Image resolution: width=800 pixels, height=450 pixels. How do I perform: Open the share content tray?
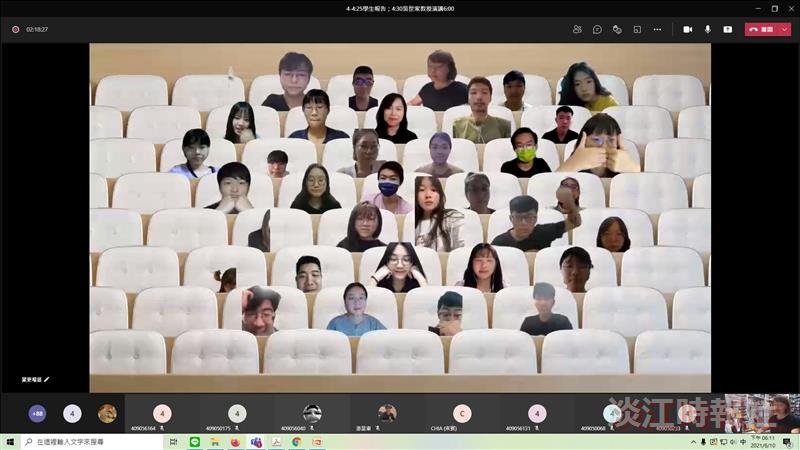[728, 30]
